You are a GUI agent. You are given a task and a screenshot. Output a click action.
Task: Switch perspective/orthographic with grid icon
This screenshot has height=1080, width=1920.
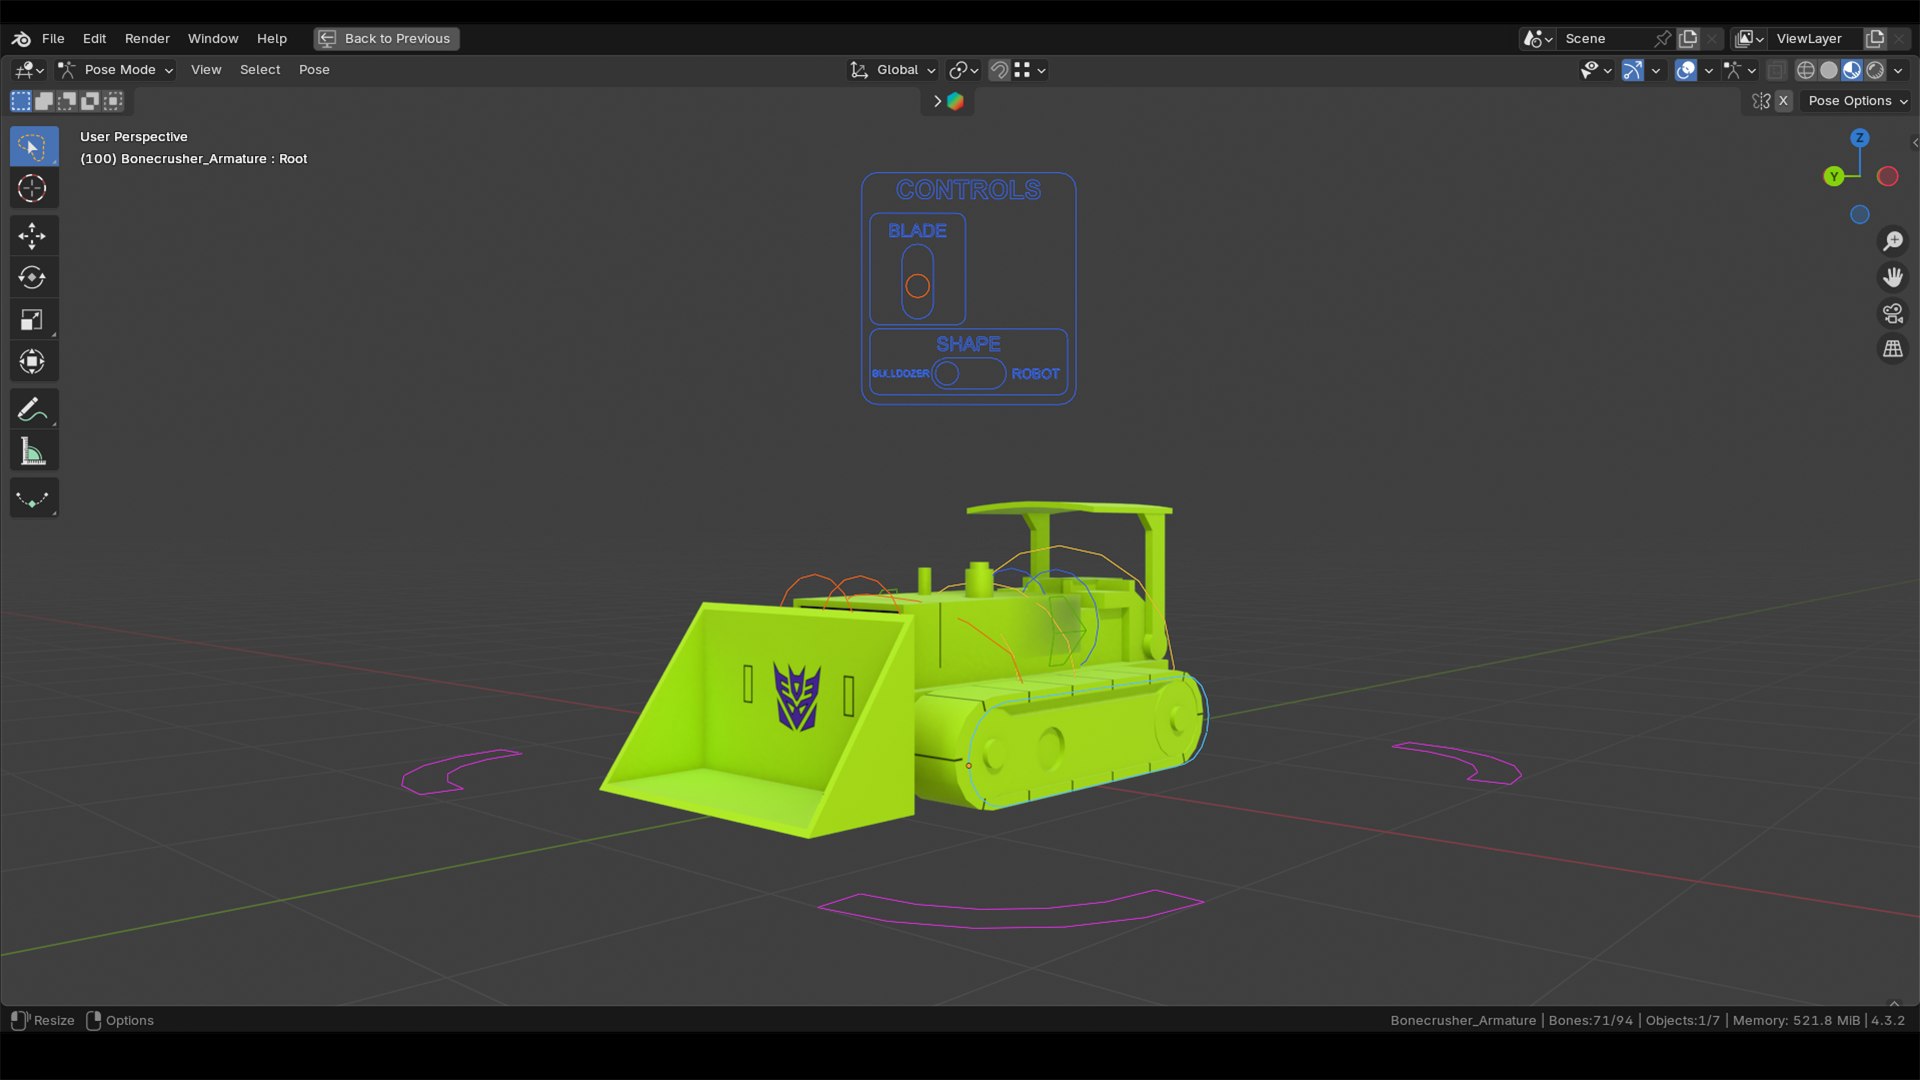[x=1893, y=349]
